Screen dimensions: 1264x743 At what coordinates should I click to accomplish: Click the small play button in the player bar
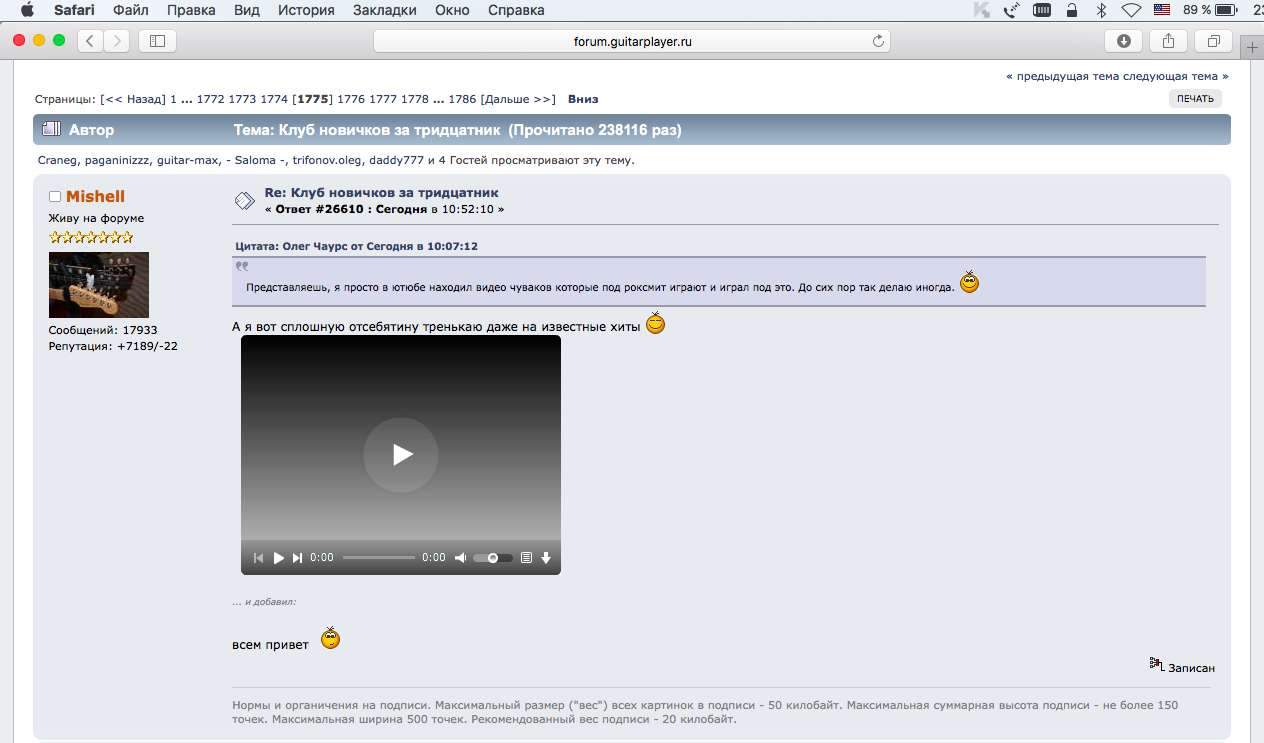(279, 558)
